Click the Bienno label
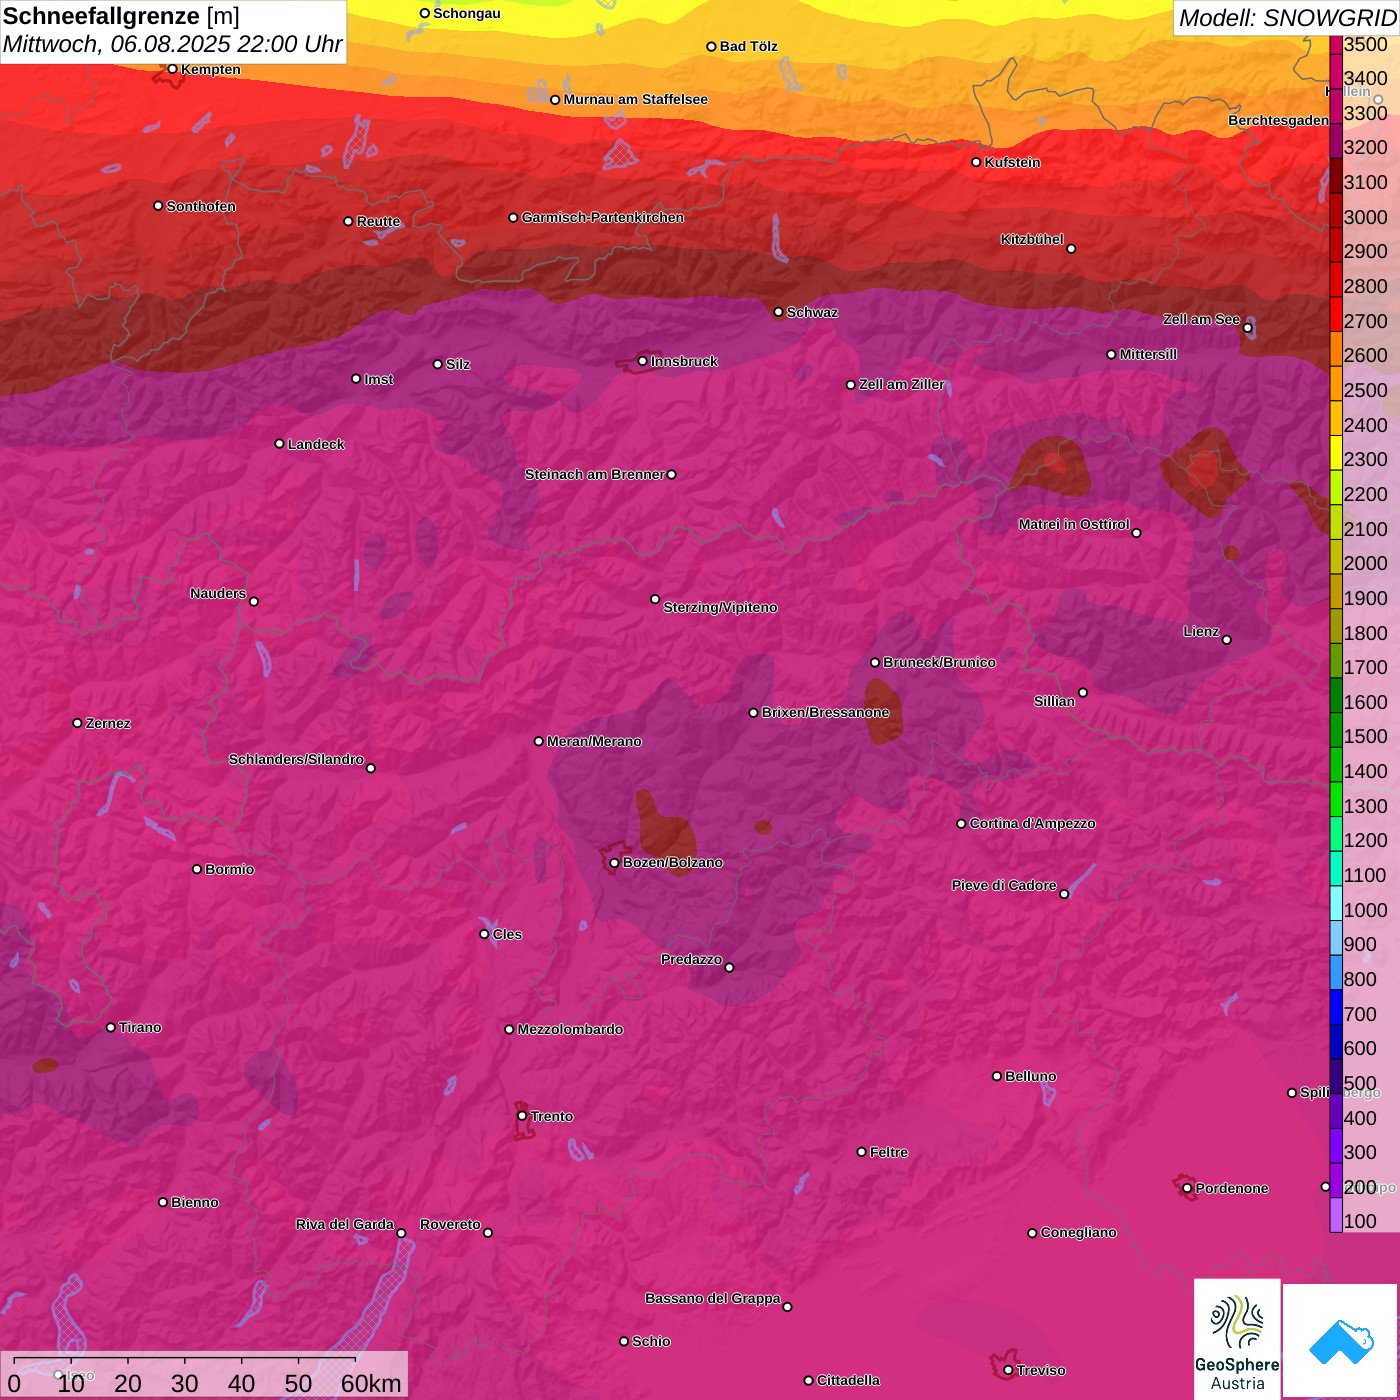Viewport: 1400px width, 1400px height. click(194, 1202)
